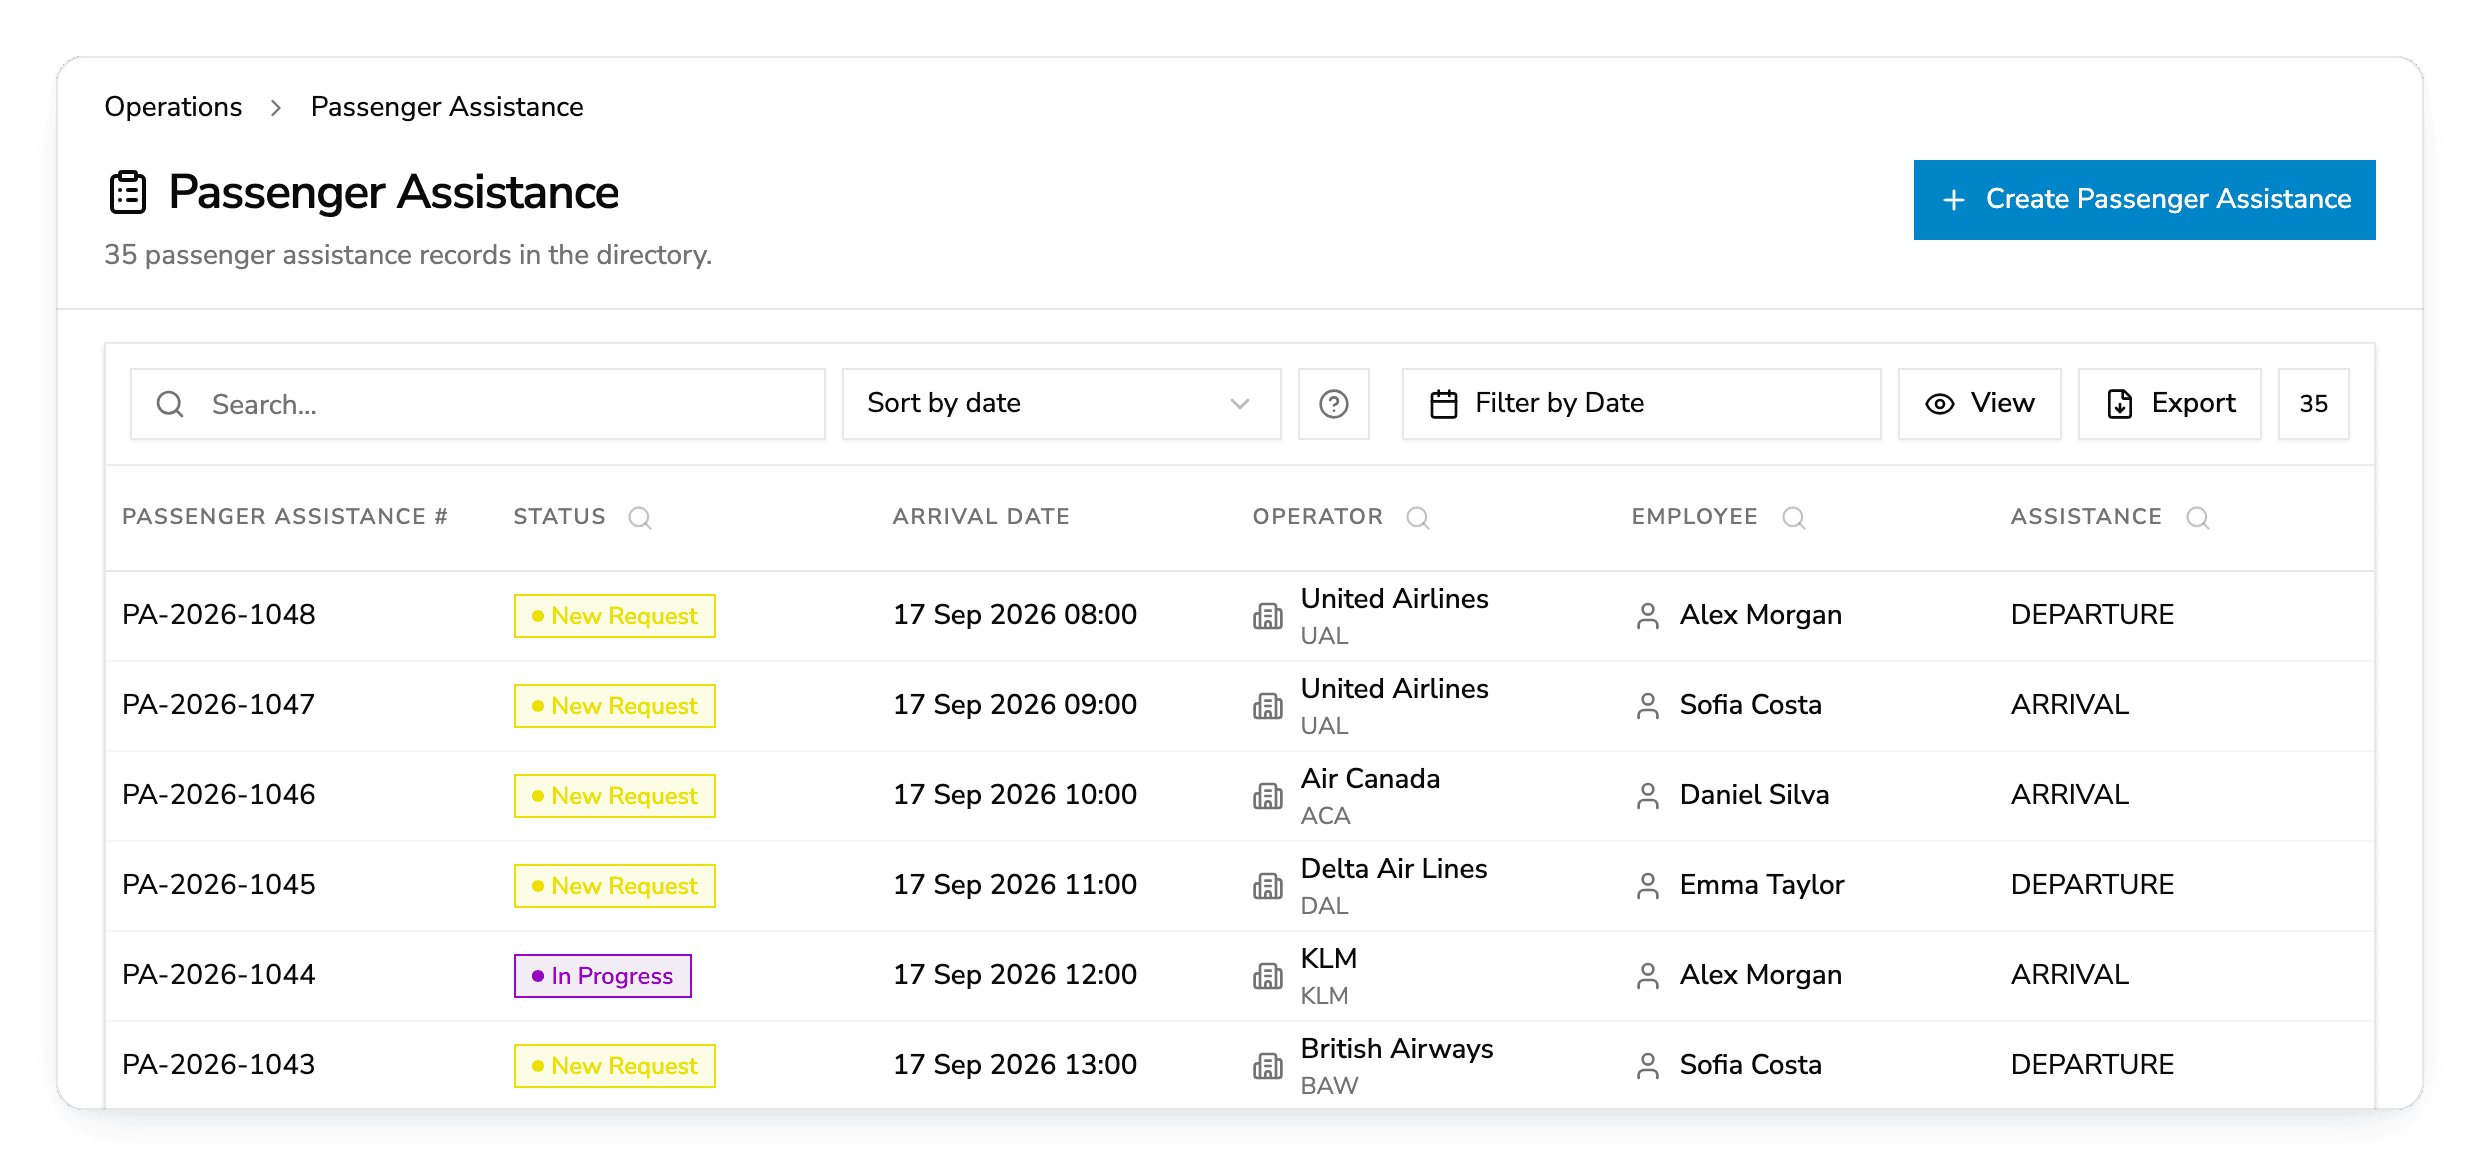The image size is (2480, 1166).
Task: Export the passenger assistance records
Action: (x=2170, y=404)
